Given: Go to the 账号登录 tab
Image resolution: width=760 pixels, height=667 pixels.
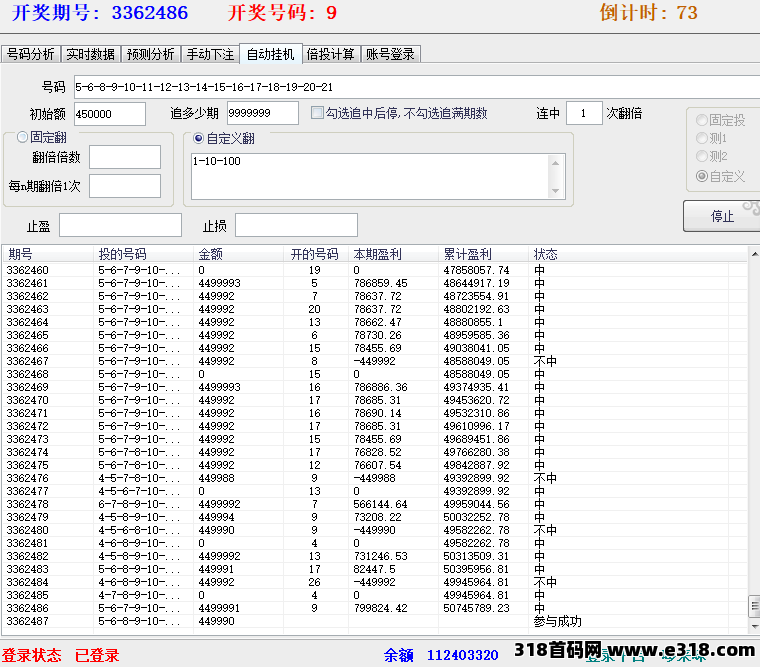Looking at the screenshot, I should [390, 54].
